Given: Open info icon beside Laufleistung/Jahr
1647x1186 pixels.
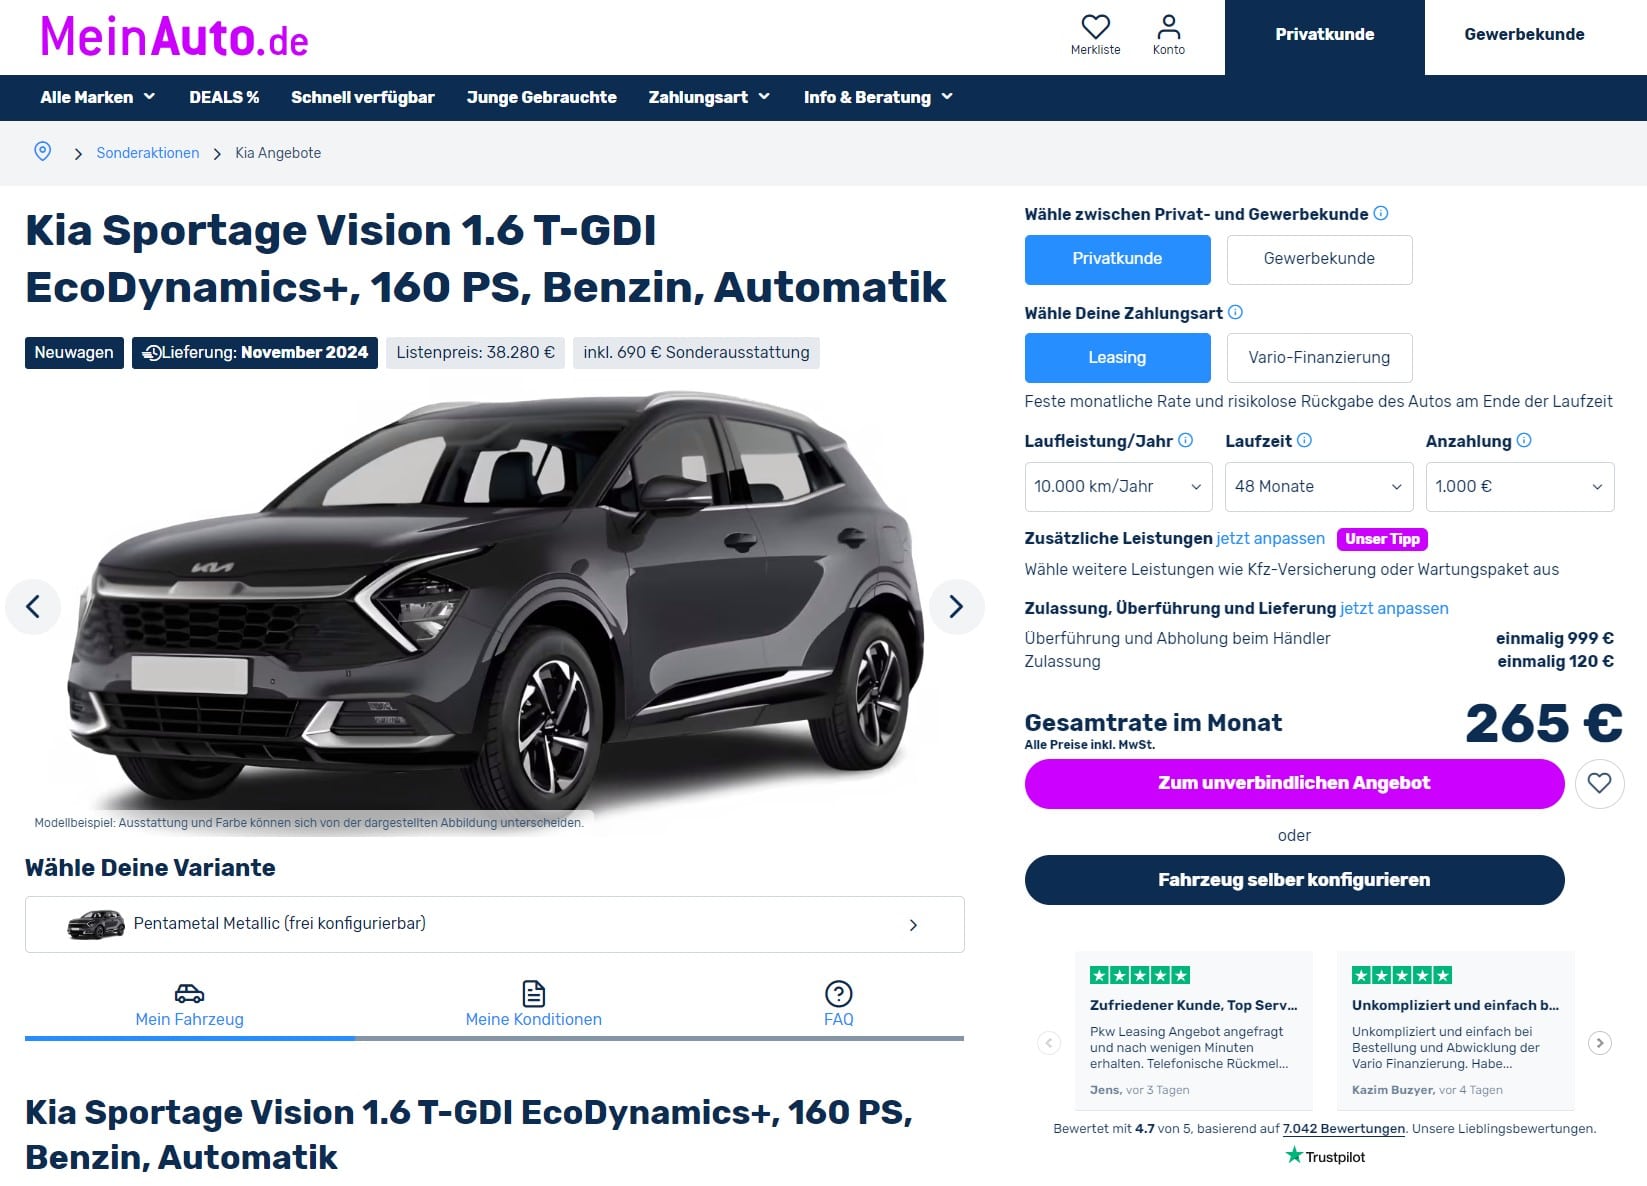Looking at the screenshot, I should [1185, 440].
